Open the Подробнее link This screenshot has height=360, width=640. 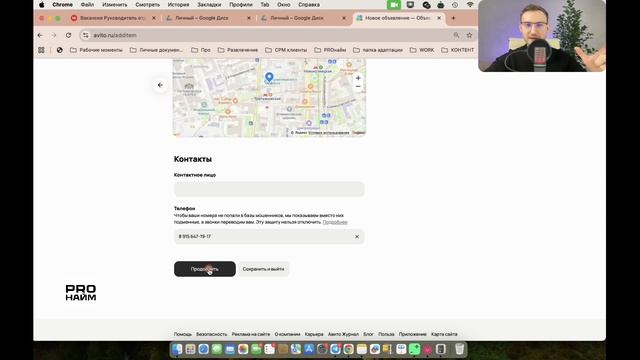click(x=335, y=222)
